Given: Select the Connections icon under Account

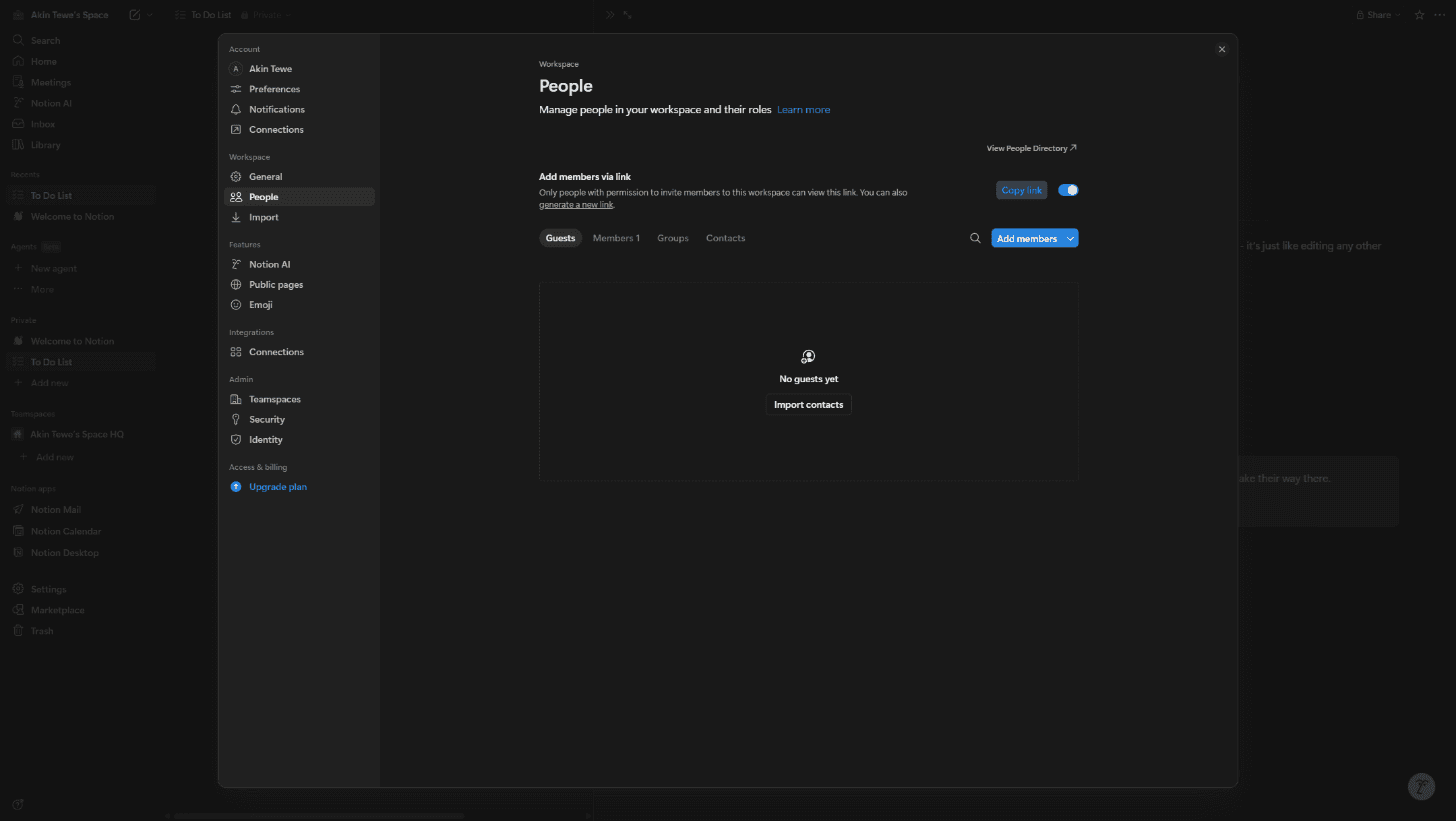Looking at the screenshot, I should [x=236, y=130].
